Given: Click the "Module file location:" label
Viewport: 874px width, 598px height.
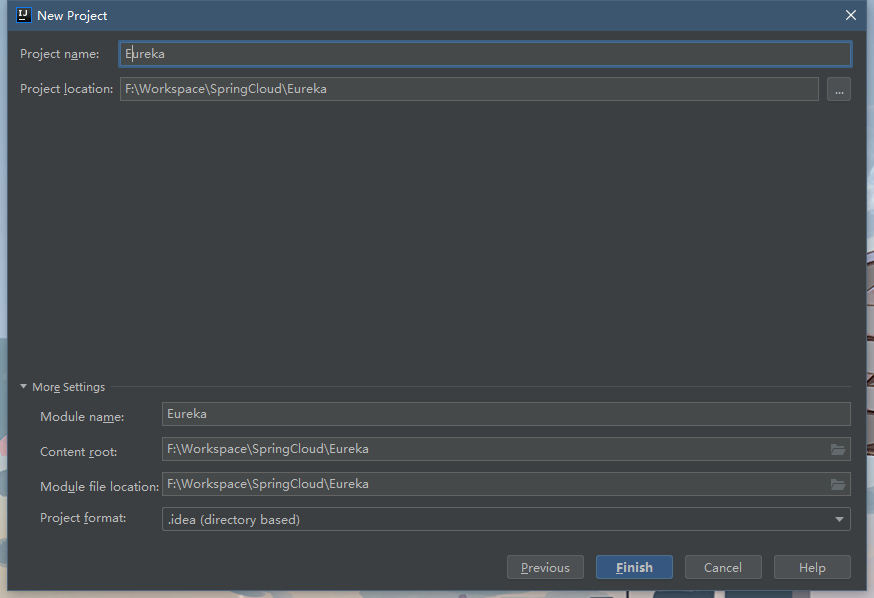Looking at the screenshot, I should [x=99, y=487].
